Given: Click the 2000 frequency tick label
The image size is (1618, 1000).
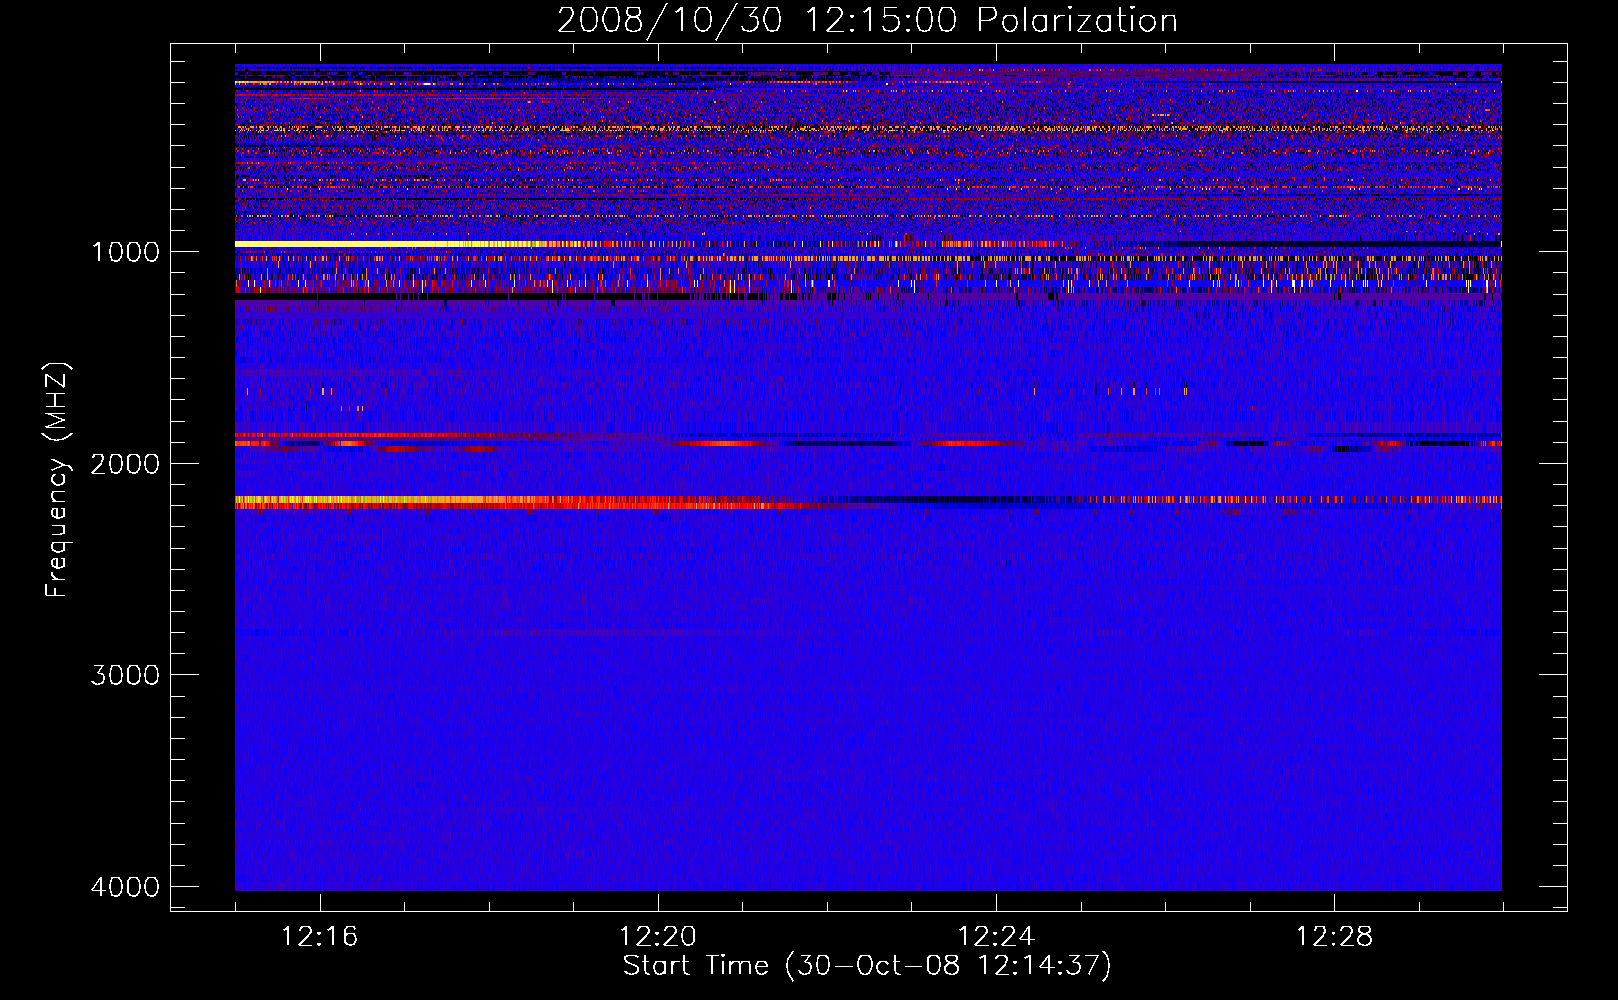Looking at the screenshot, I should [x=125, y=463].
